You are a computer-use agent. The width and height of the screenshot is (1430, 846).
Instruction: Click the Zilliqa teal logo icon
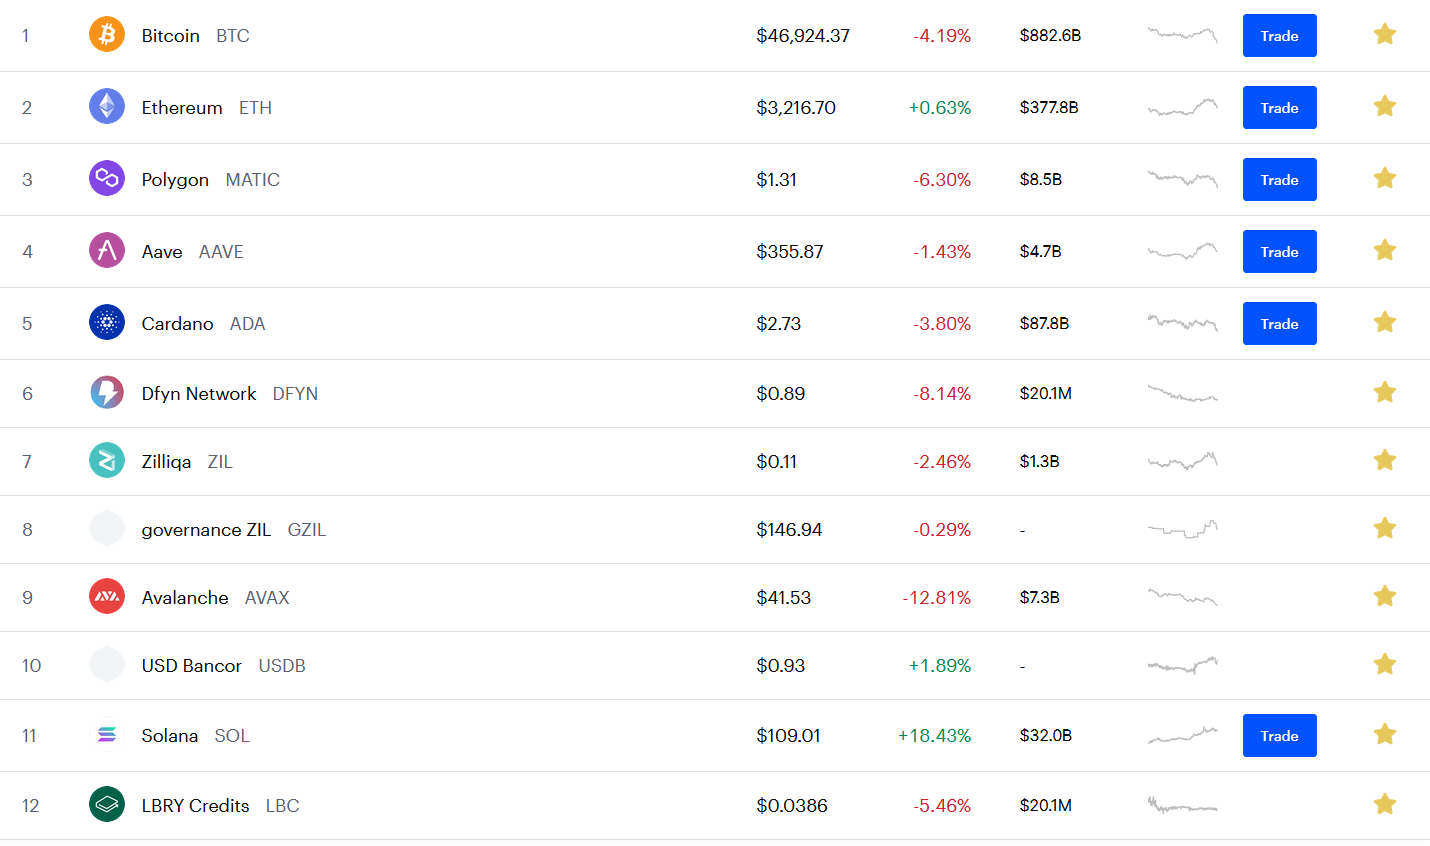pyautogui.click(x=107, y=461)
